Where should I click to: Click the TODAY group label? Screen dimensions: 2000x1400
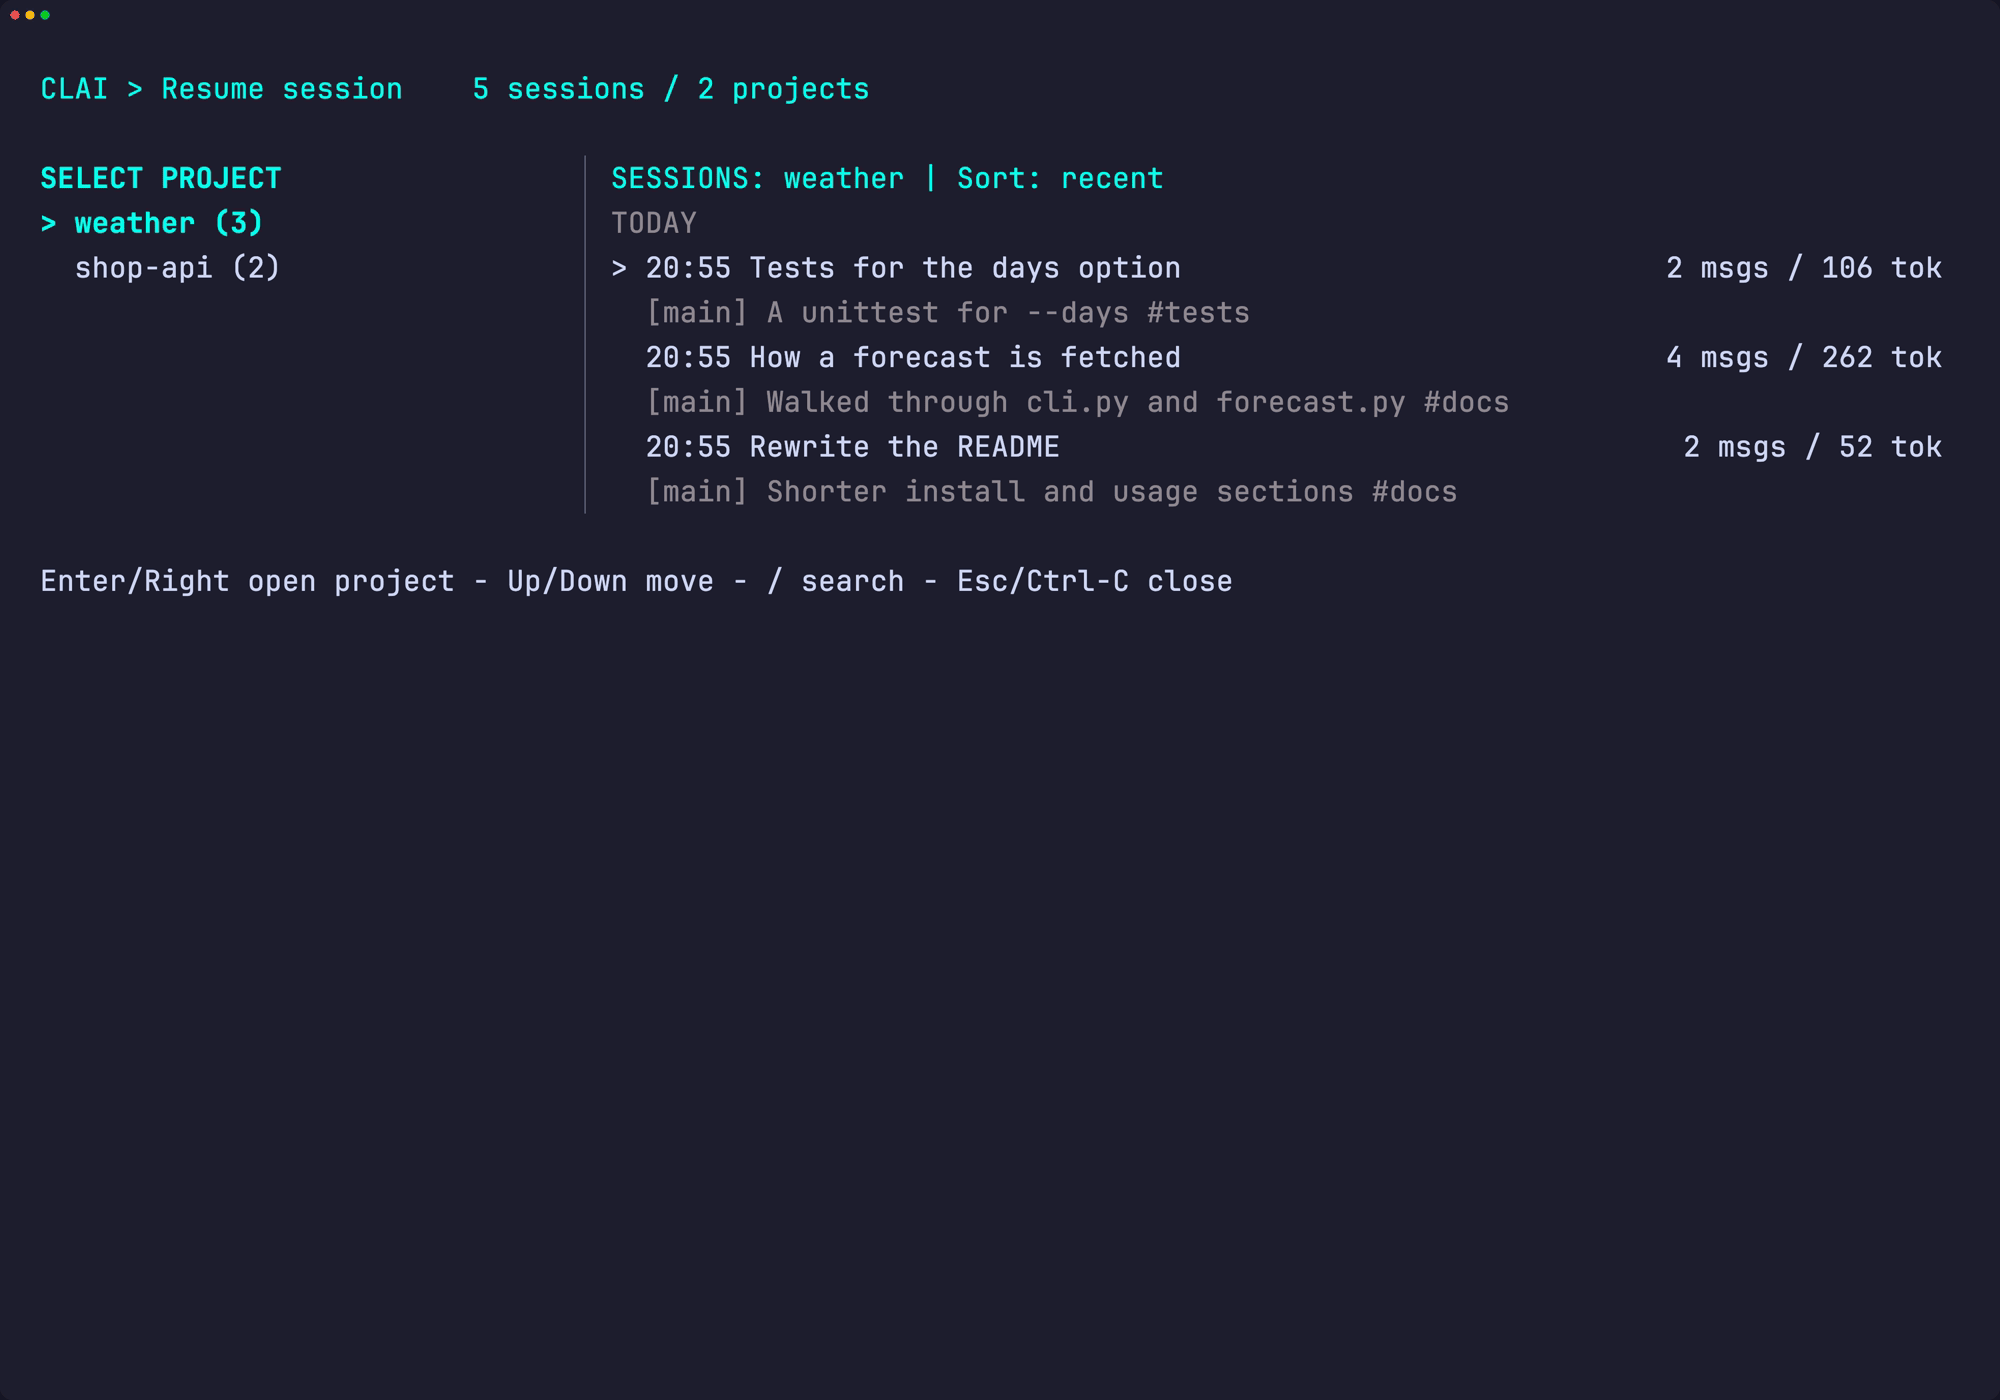pos(653,223)
